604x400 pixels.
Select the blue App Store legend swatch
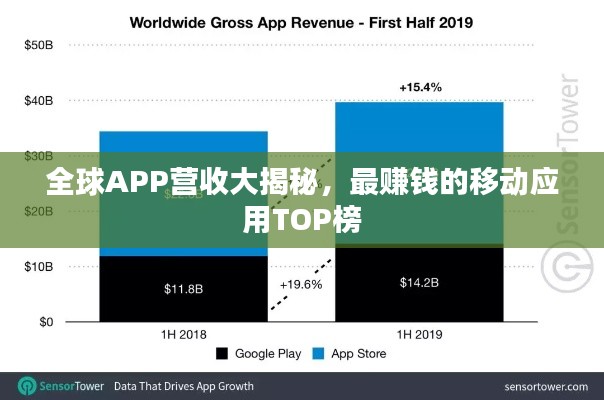(x=319, y=353)
